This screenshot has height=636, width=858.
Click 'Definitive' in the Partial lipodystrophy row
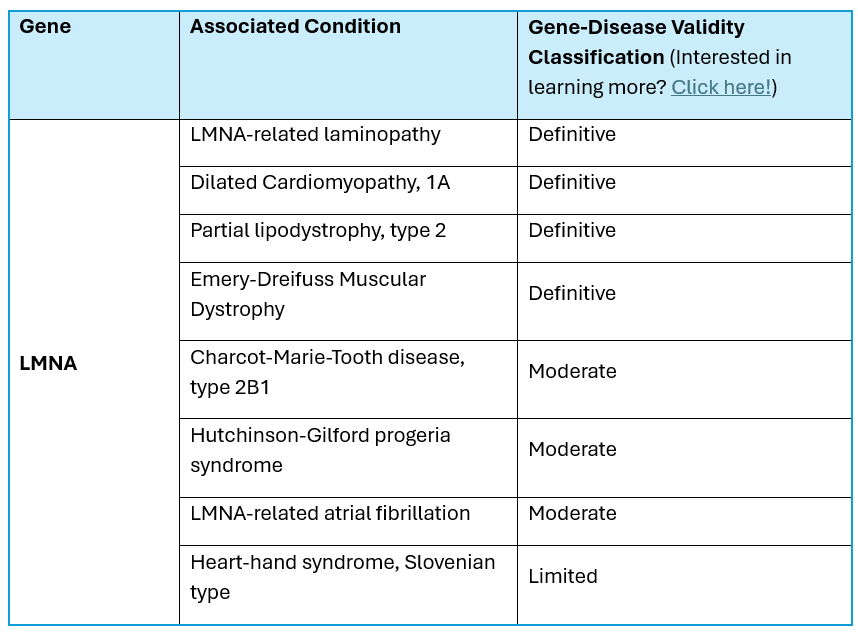572,230
